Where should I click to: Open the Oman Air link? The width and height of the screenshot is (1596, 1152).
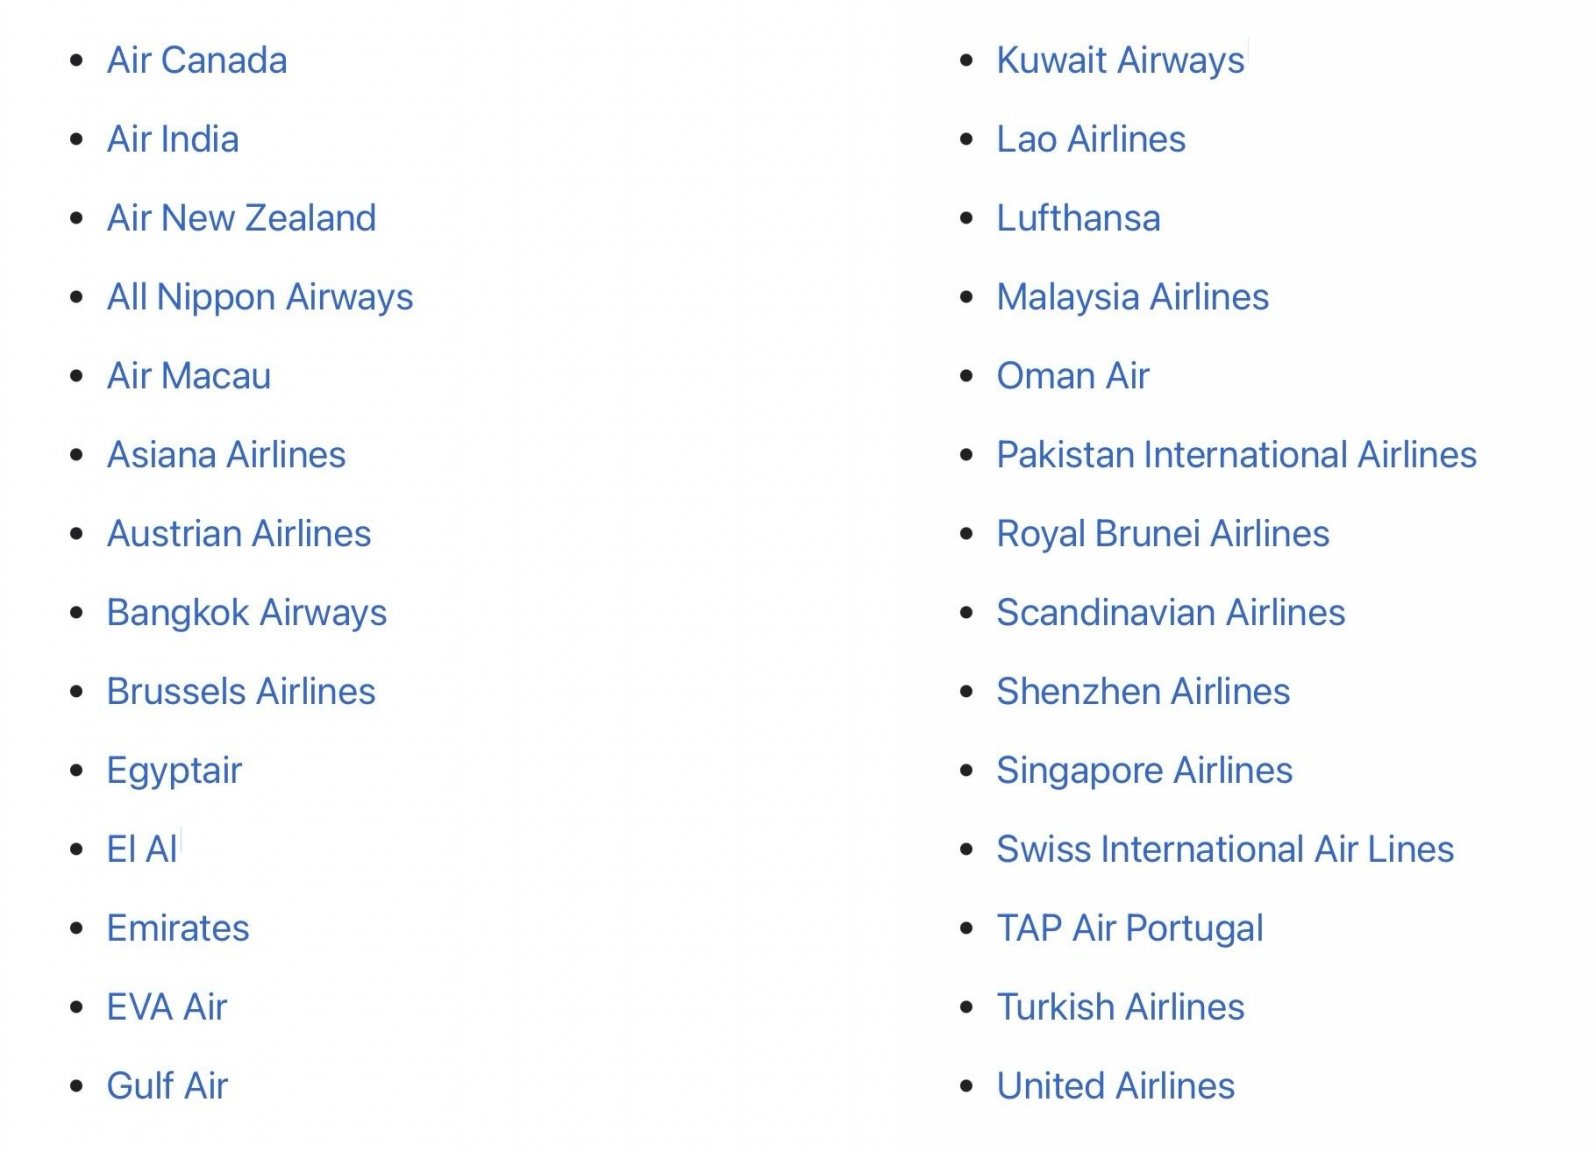1073,376
